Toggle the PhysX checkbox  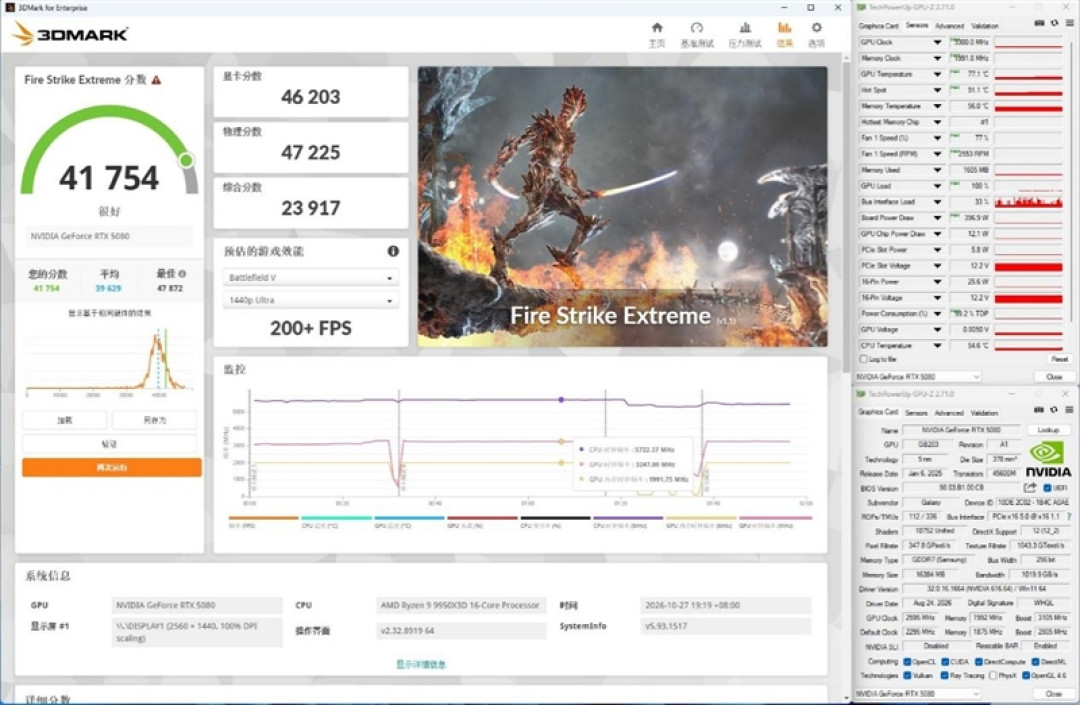(x=993, y=675)
